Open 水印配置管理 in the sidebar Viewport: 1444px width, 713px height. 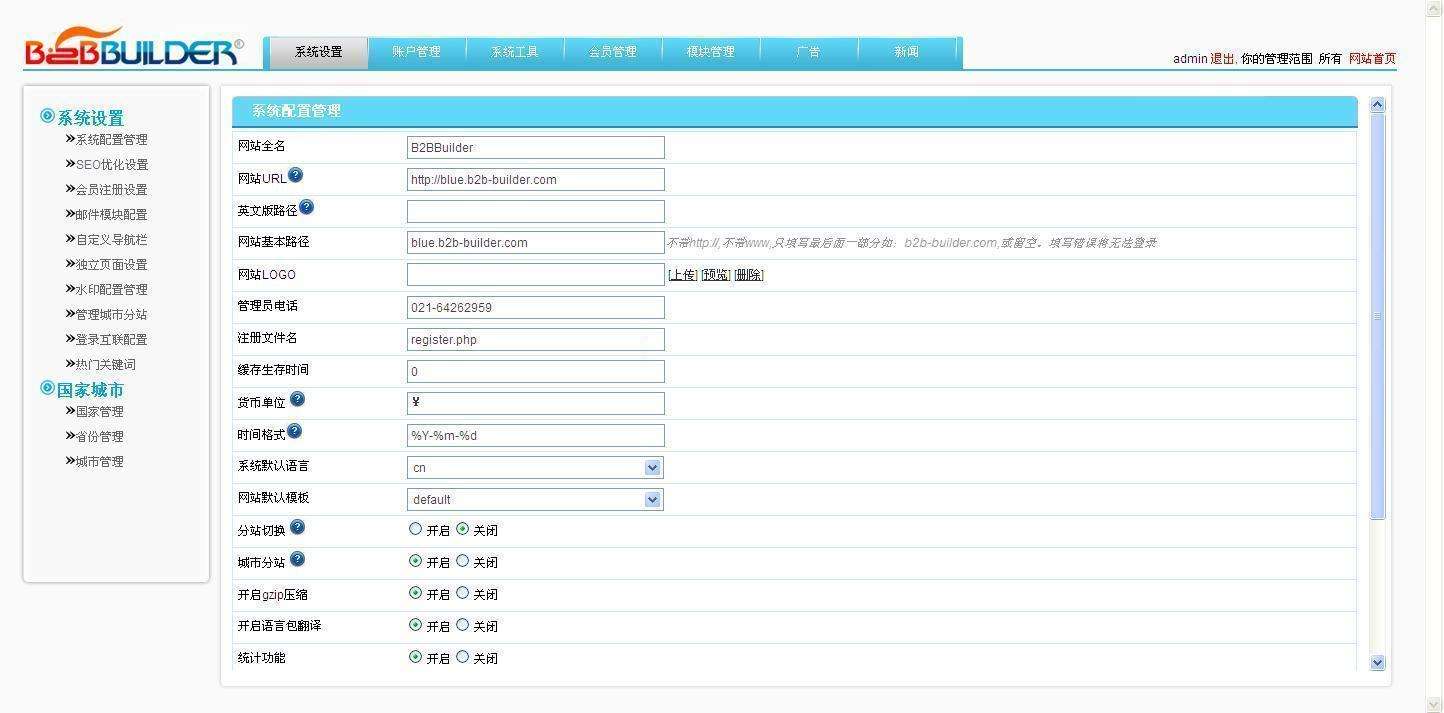click(111, 290)
